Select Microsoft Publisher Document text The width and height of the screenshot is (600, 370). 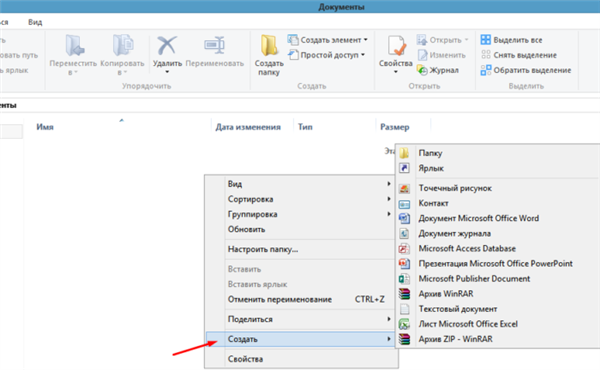click(474, 279)
